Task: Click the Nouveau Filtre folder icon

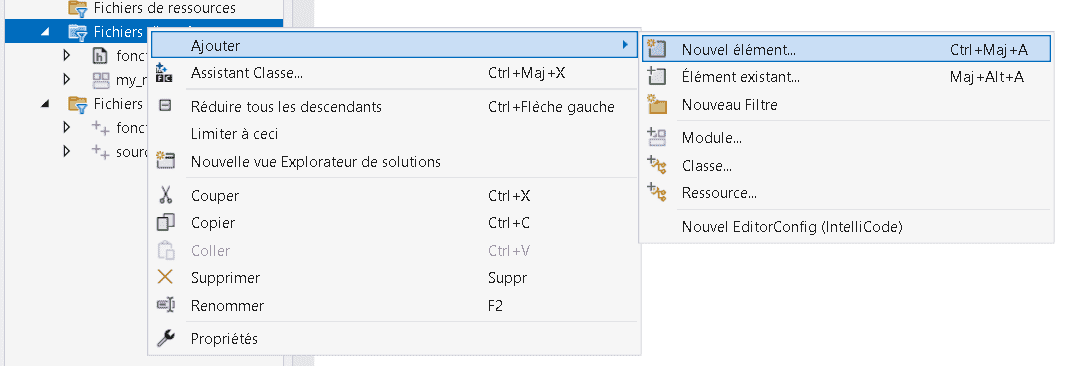Action: pos(656,104)
